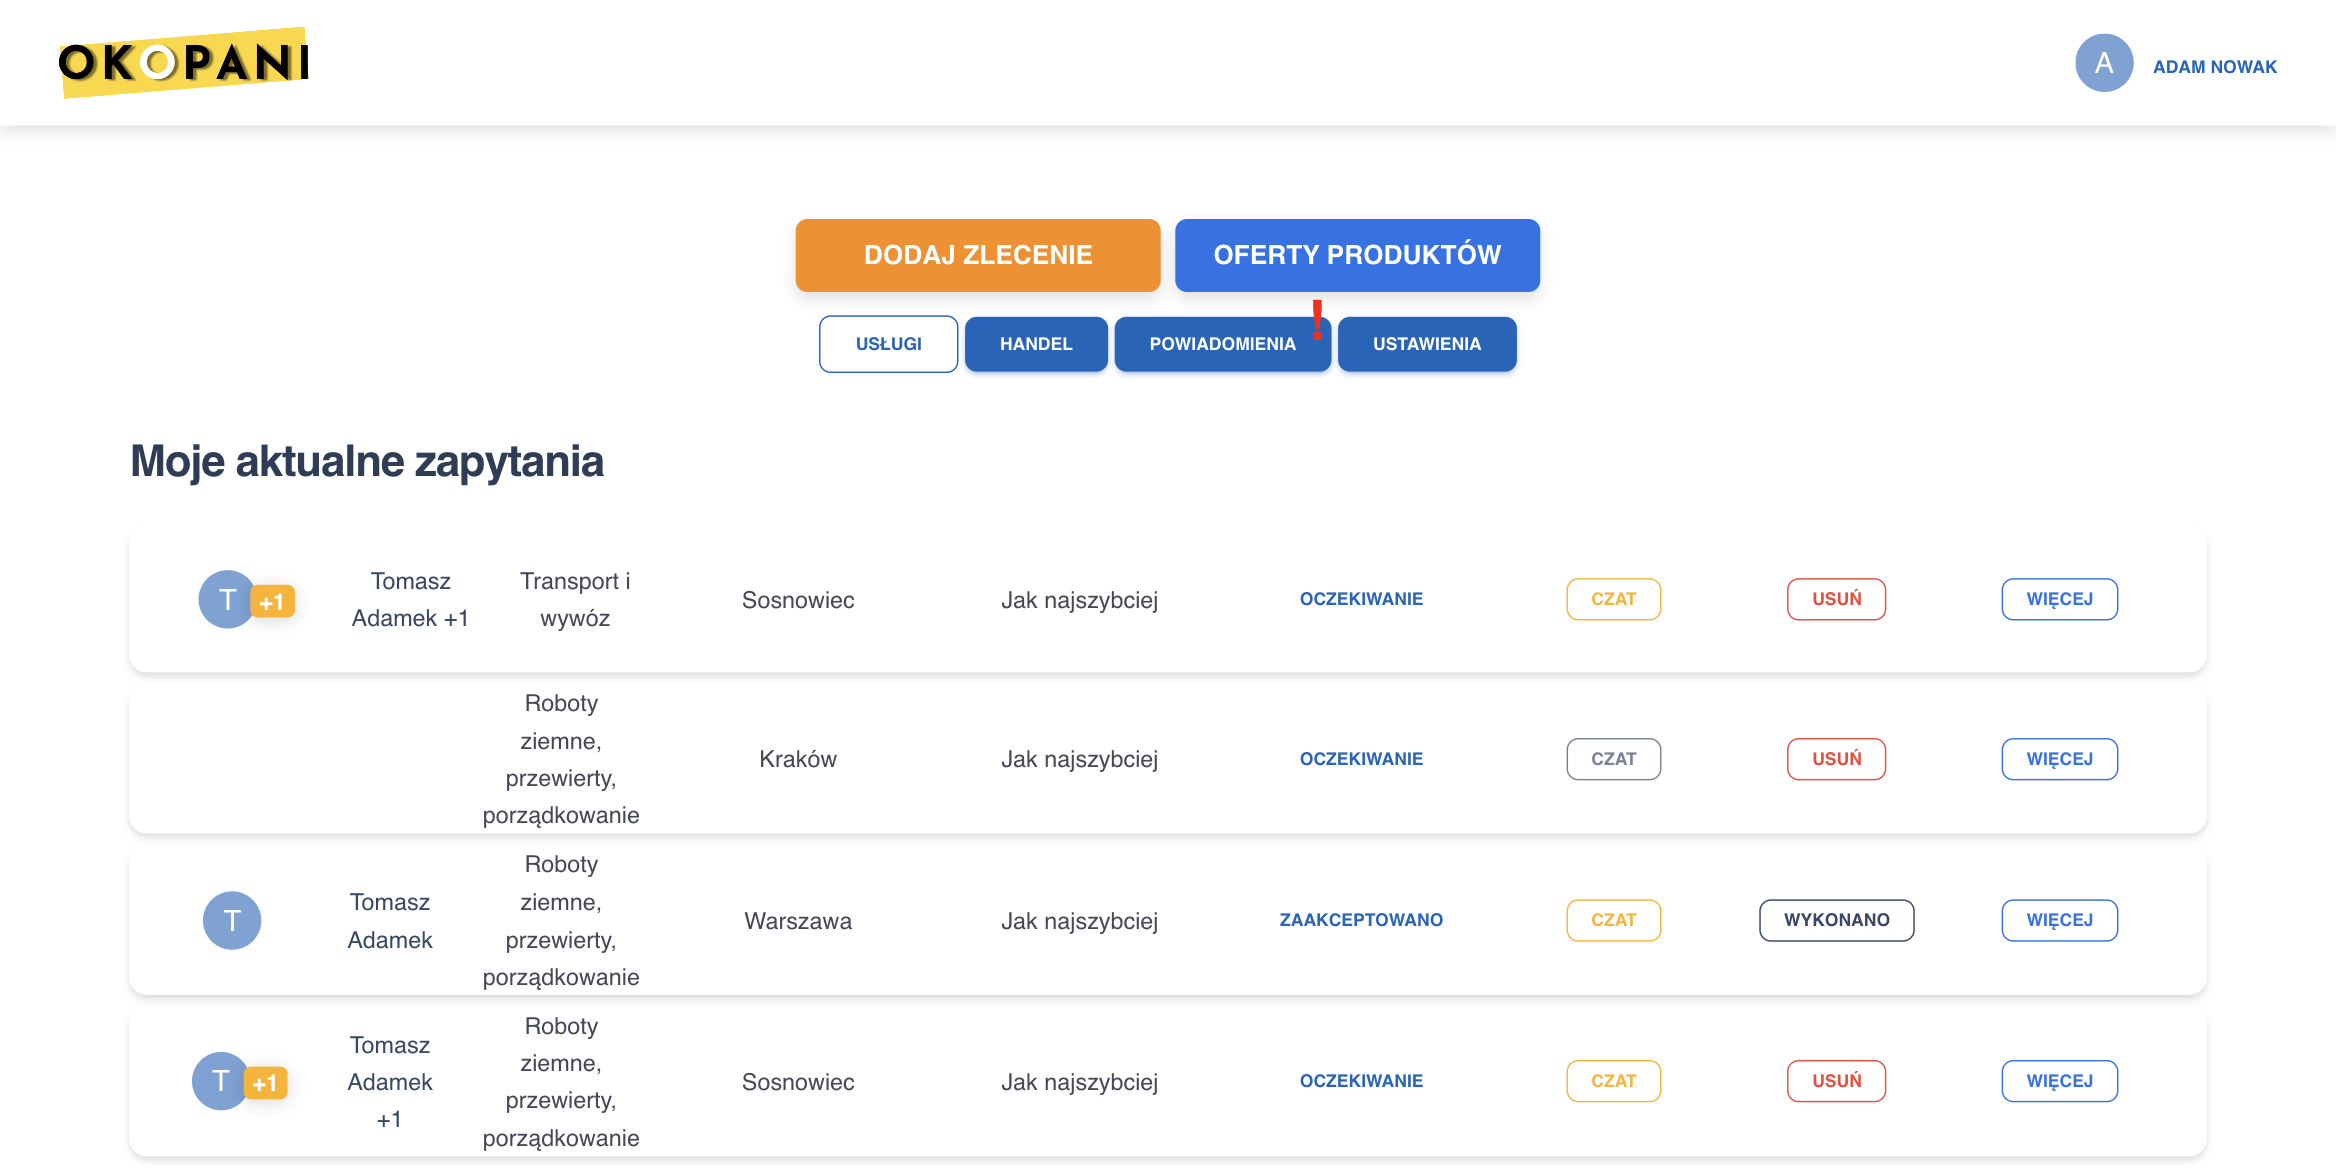The width and height of the screenshot is (2336, 1168).
Task: Click the 'Kraków' city cell
Action: (x=797, y=759)
